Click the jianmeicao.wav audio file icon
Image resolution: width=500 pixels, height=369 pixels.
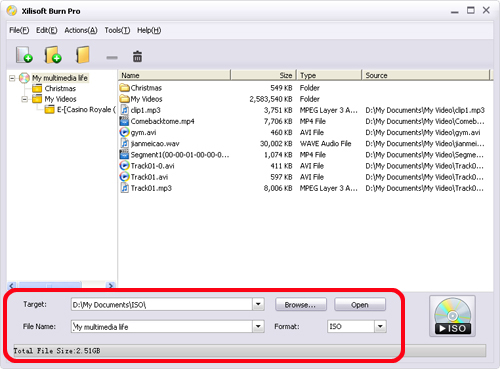(124, 143)
